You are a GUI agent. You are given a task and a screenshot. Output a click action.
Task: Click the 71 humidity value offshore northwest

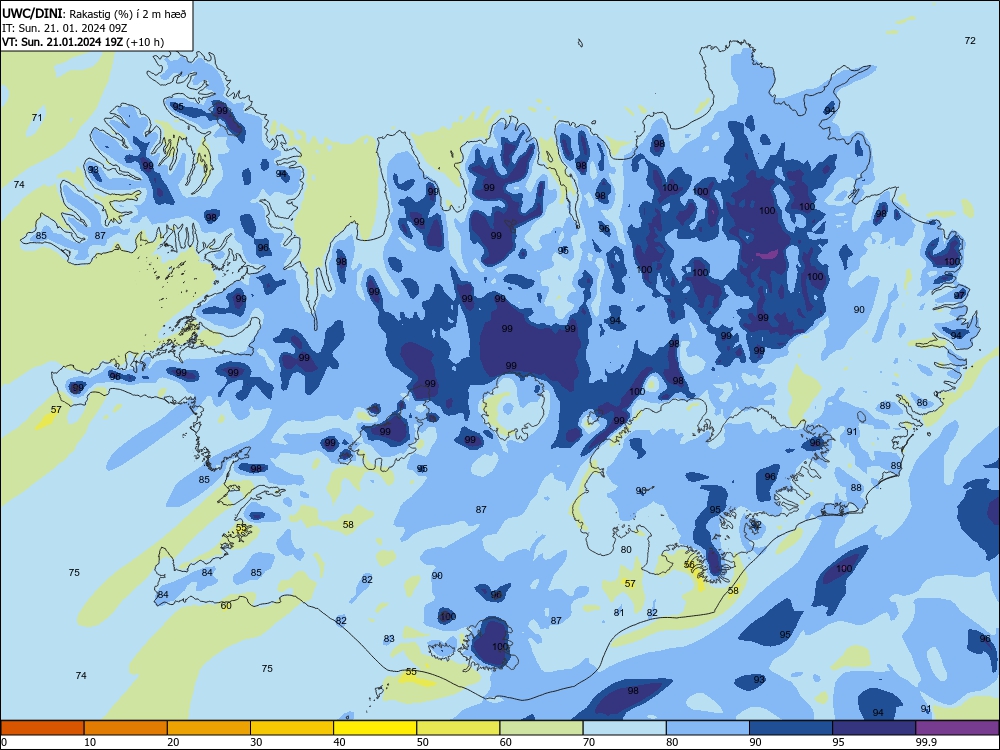[37, 117]
